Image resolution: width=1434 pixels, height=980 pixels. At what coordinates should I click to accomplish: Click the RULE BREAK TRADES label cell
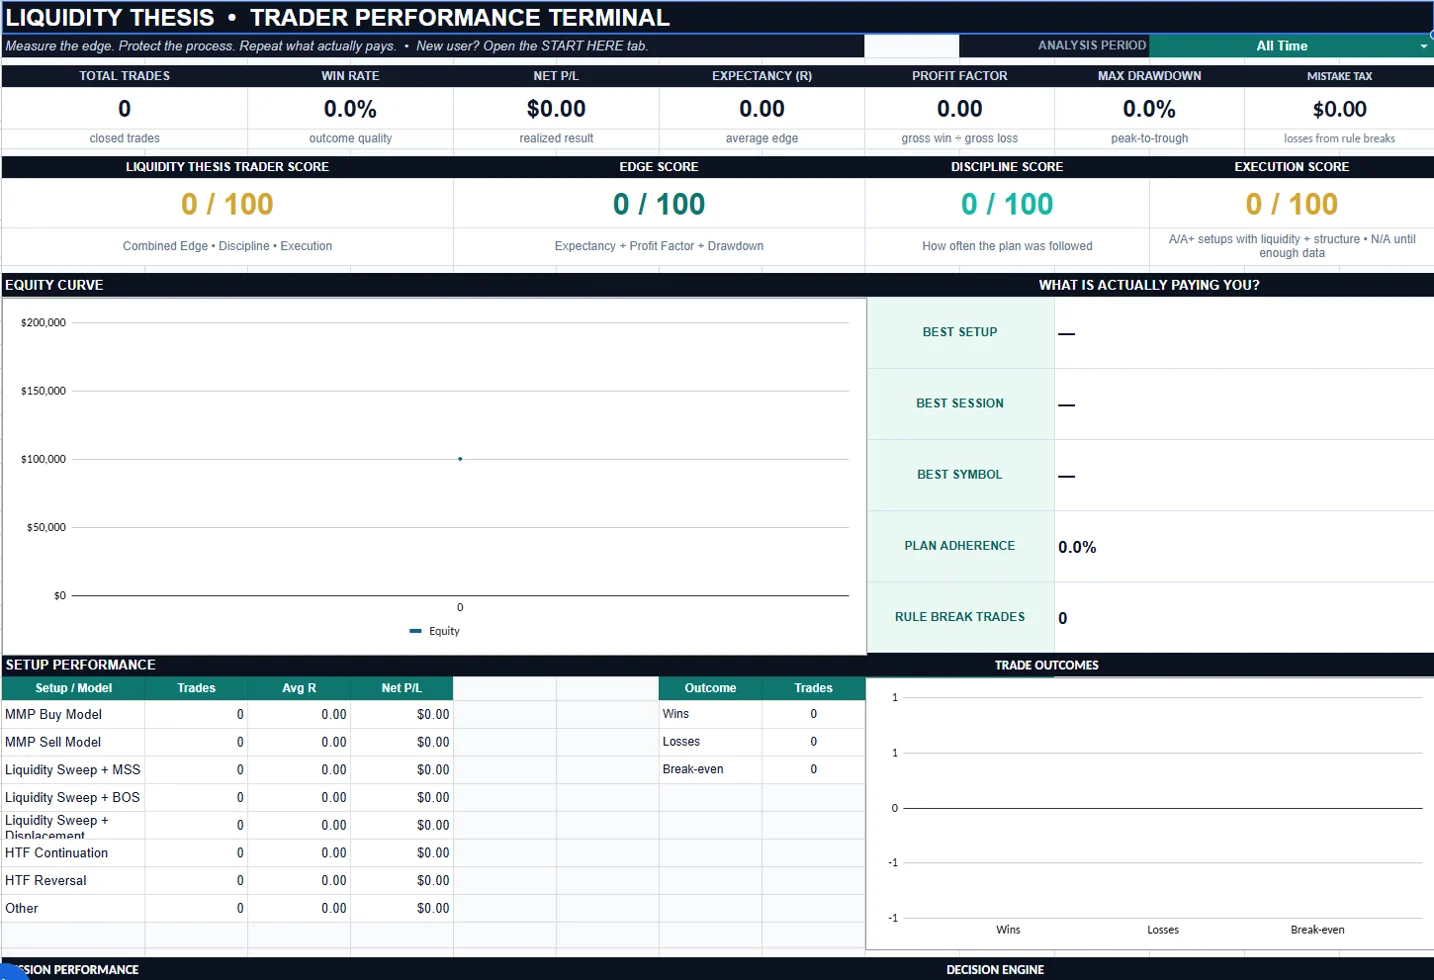point(960,617)
